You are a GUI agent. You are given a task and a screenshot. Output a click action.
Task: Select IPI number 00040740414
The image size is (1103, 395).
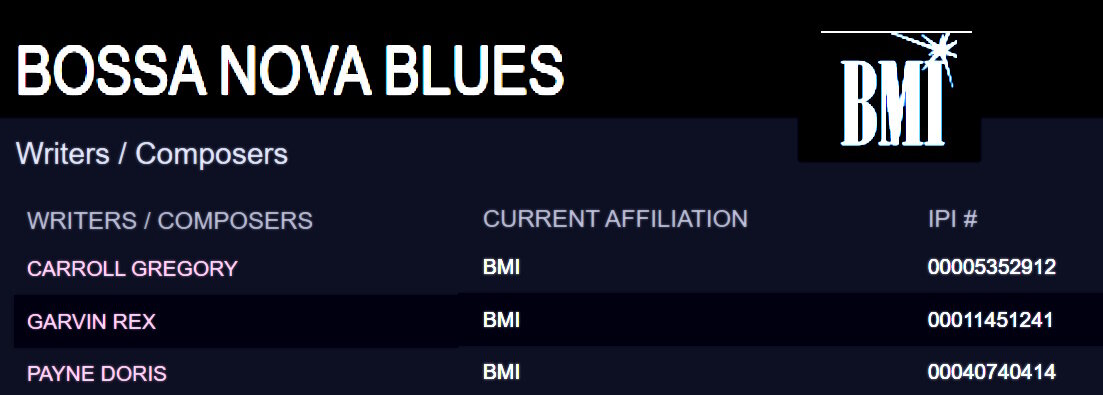pos(992,372)
